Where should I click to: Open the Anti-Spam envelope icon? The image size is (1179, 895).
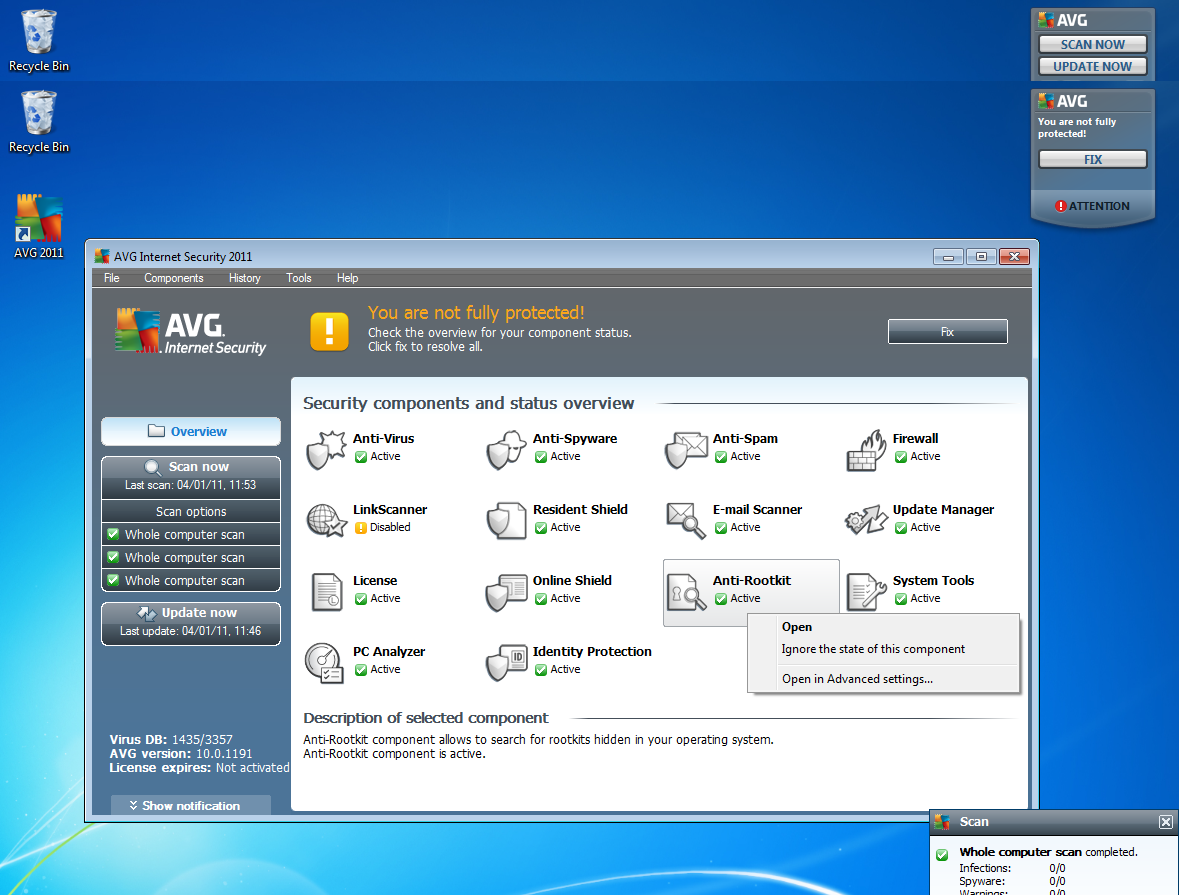point(686,447)
